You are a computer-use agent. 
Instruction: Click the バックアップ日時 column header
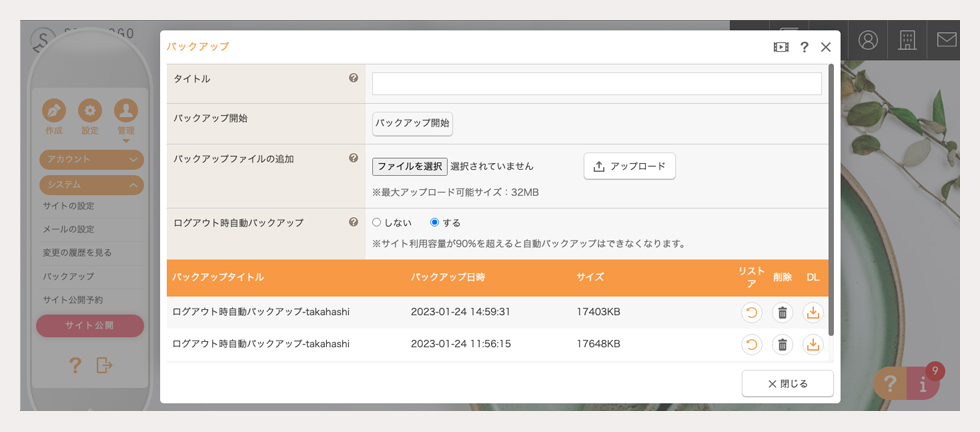(448, 277)
